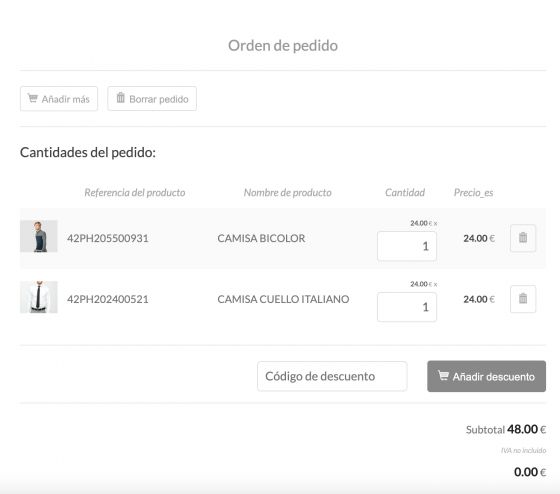560x494 pixels.
Task: Select reference 42PH202400521
Action: click(108, 299)
